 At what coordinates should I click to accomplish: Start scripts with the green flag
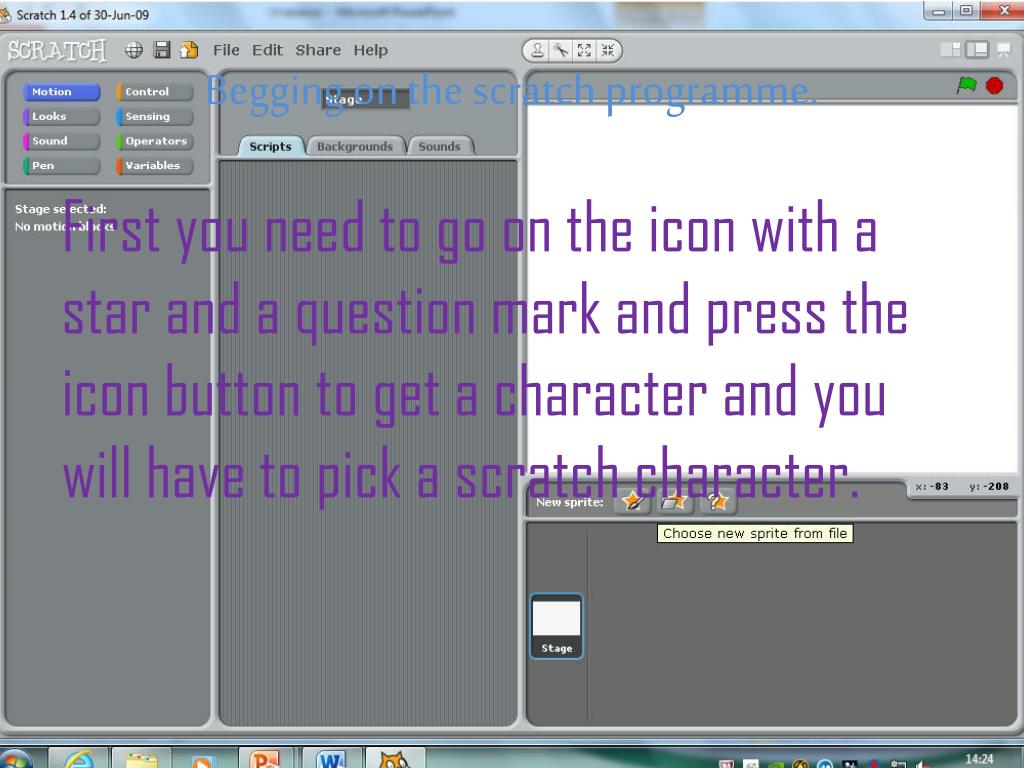coord(967,85)
